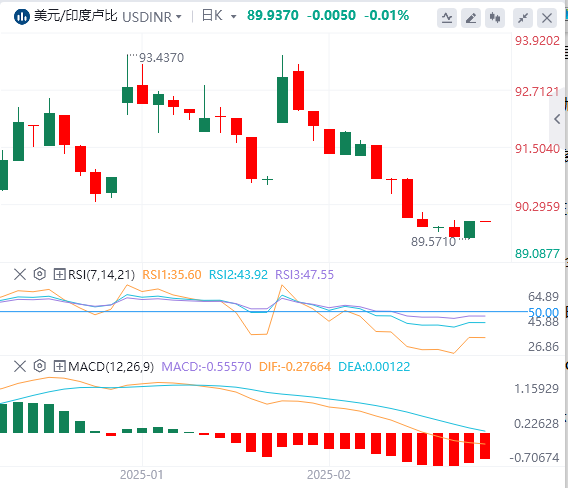Screen dimensions: 568x488
Task: Open RSI indicator settings gear
Action: [39, 274]
